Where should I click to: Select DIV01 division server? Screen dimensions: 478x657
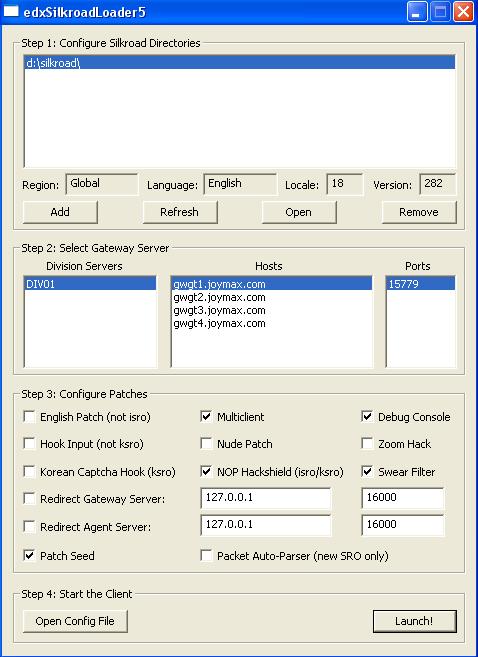tap(90, 284)
